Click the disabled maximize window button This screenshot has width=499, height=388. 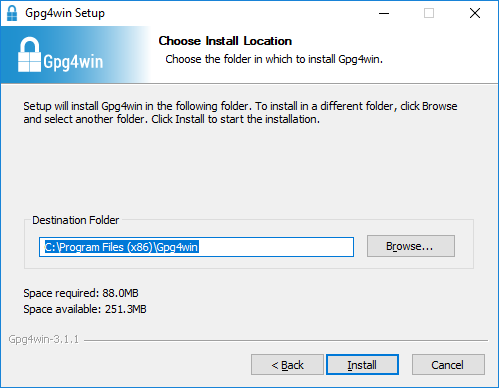tap(429, 13)
